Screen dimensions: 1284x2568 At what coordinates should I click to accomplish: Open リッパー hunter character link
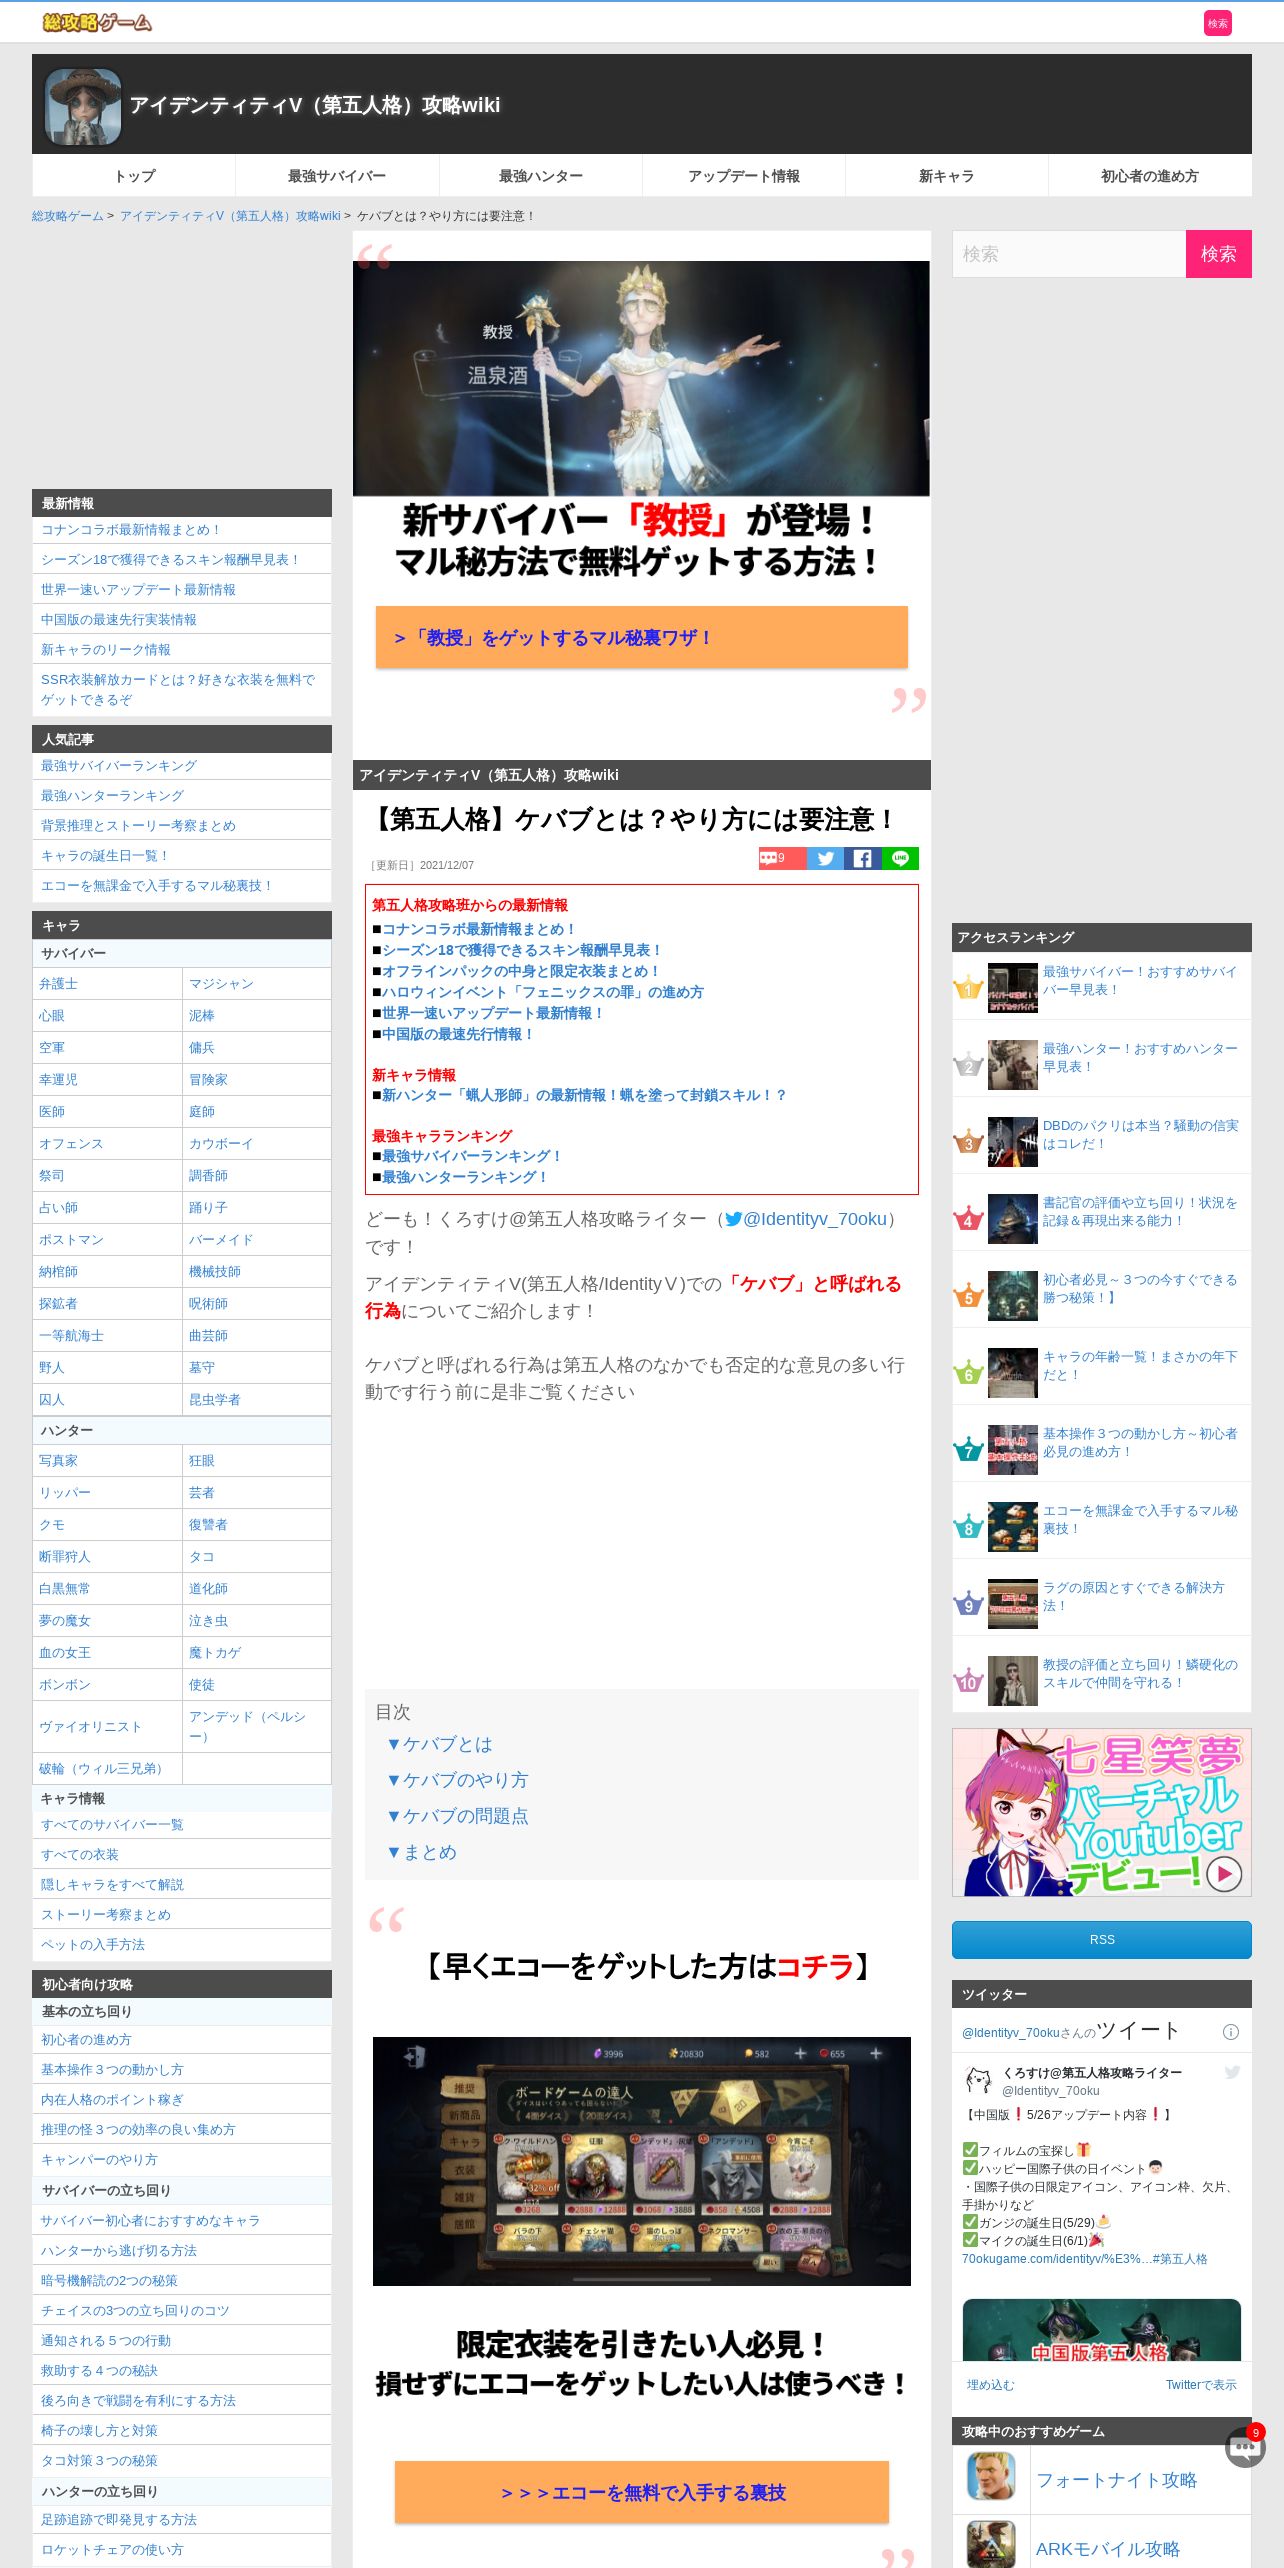pyautogui.click(x=64, y=1493)
